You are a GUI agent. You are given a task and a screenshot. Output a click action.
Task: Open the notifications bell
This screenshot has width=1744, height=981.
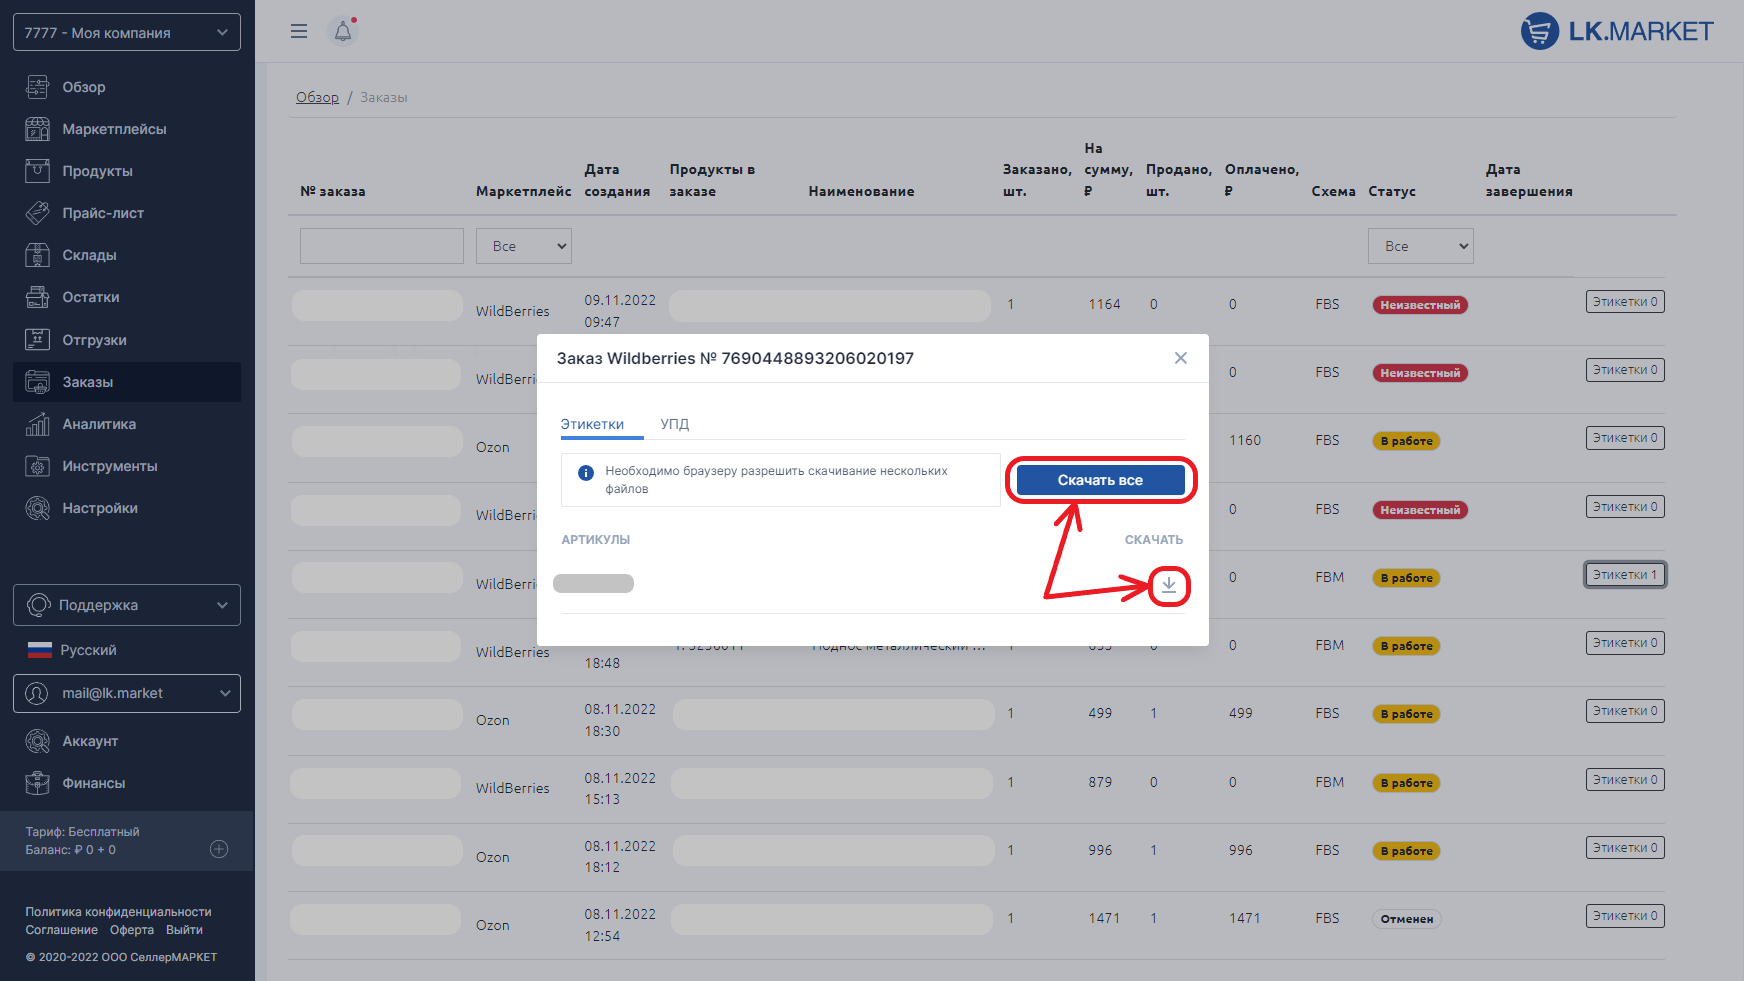[x=343, y=31]
